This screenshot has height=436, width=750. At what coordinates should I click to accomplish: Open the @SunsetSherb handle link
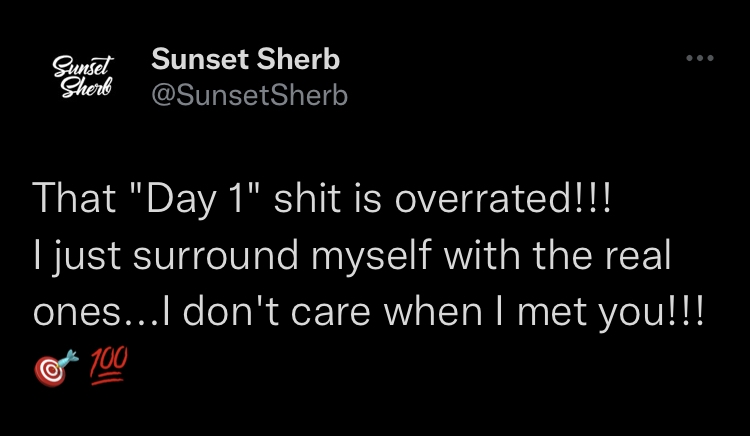(249, 95)
